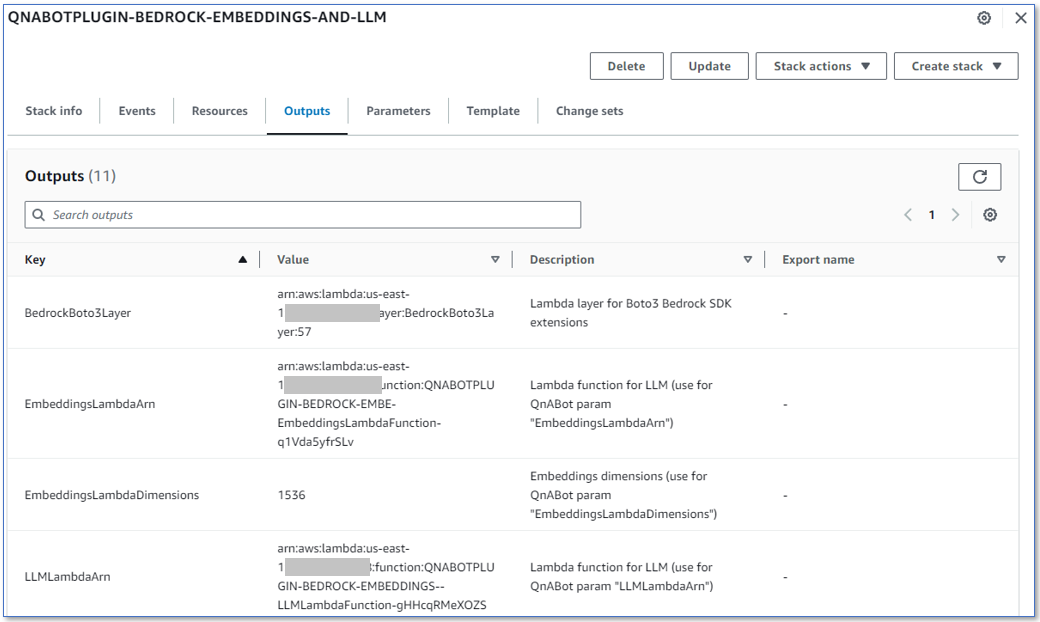Click the search magnifier icon
The height and width of the screenshot is (622, 1040).
38,215
